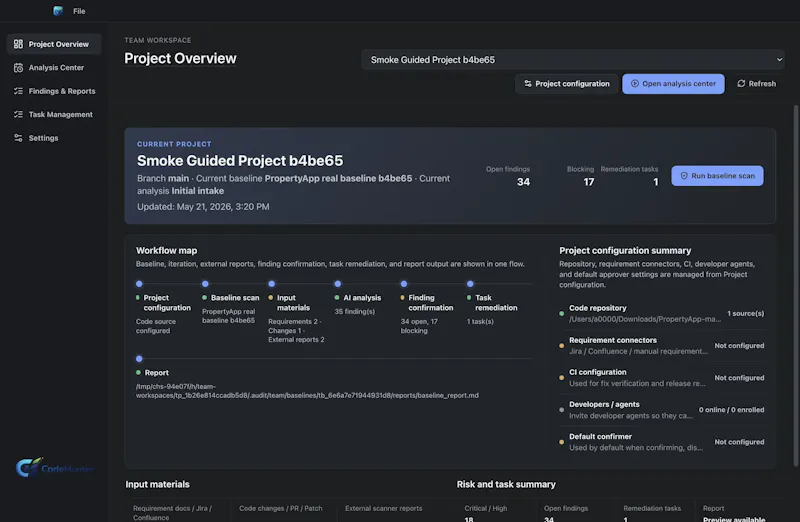Click the play icon in Open analysis center

pos(635,84)
